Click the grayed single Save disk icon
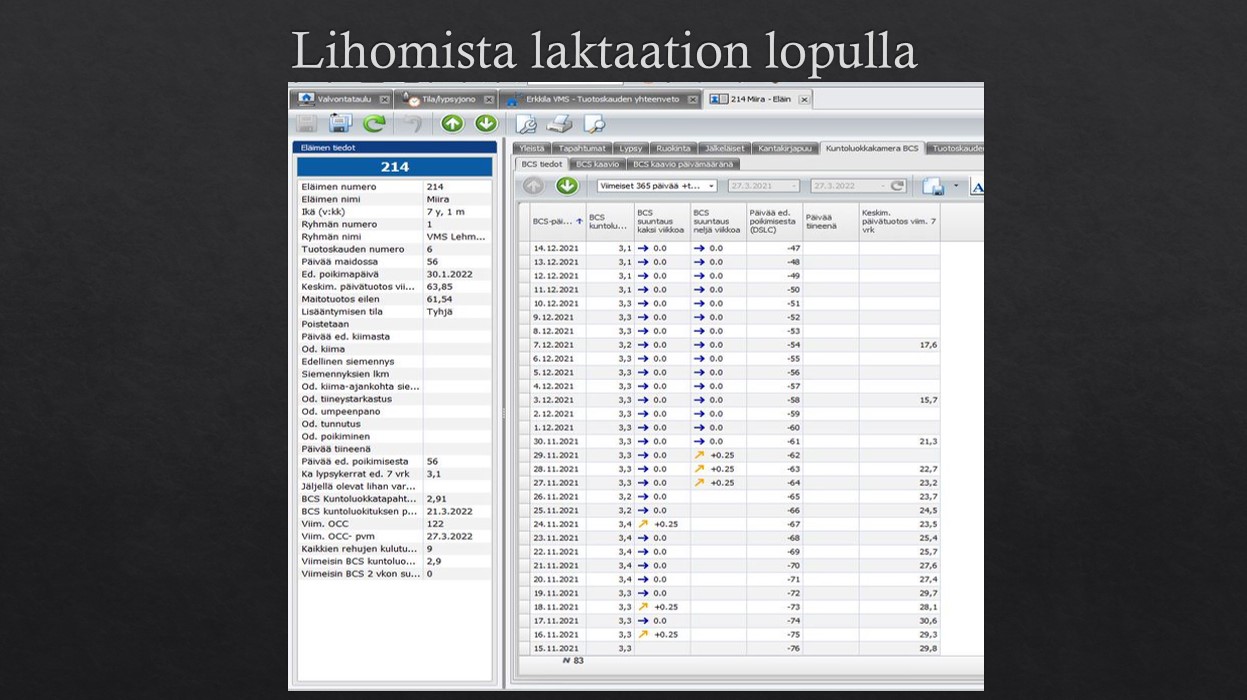The width and height of the screenshot is (1247, 700). [x=307, y=124]
